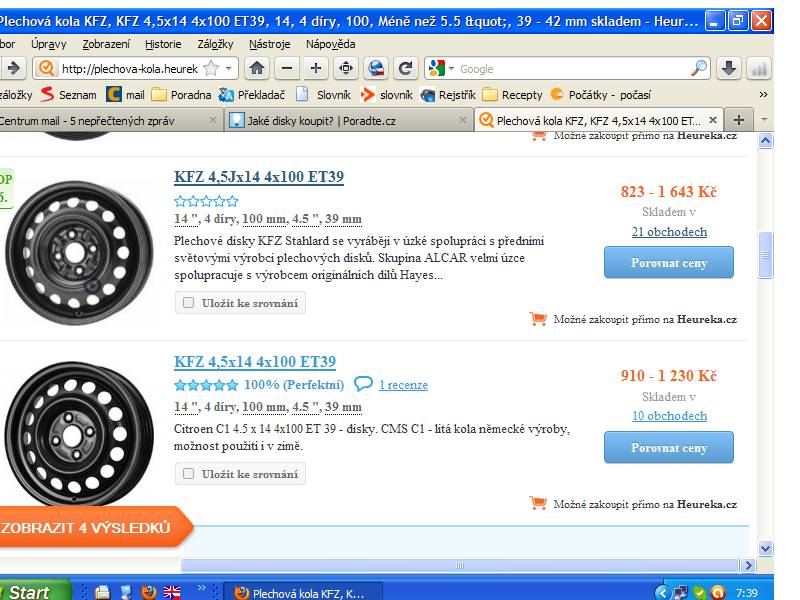Open a new tab with the plus button
Image resolution: width=800 pixels, height=600 pixels.
(x=738, y=120)
